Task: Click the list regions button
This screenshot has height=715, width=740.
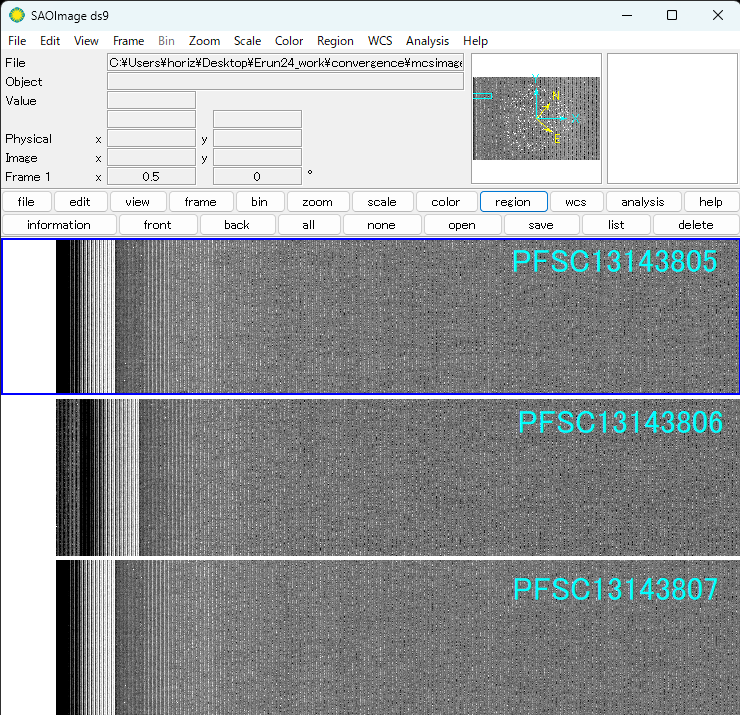Action: click(615, 225)
